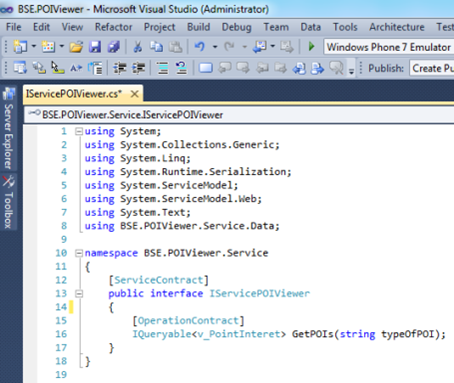Comment out the selected lines icon

(x=163, y=68)
